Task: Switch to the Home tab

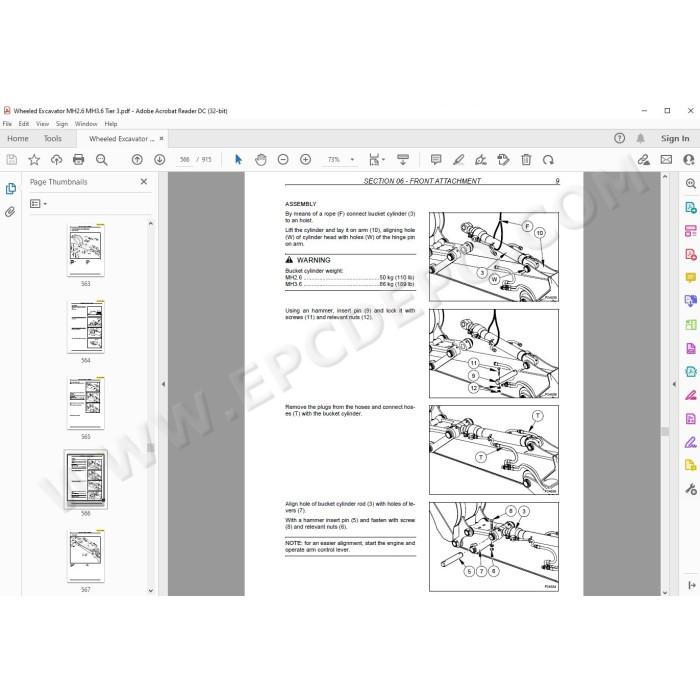Action: pos(18,139)
